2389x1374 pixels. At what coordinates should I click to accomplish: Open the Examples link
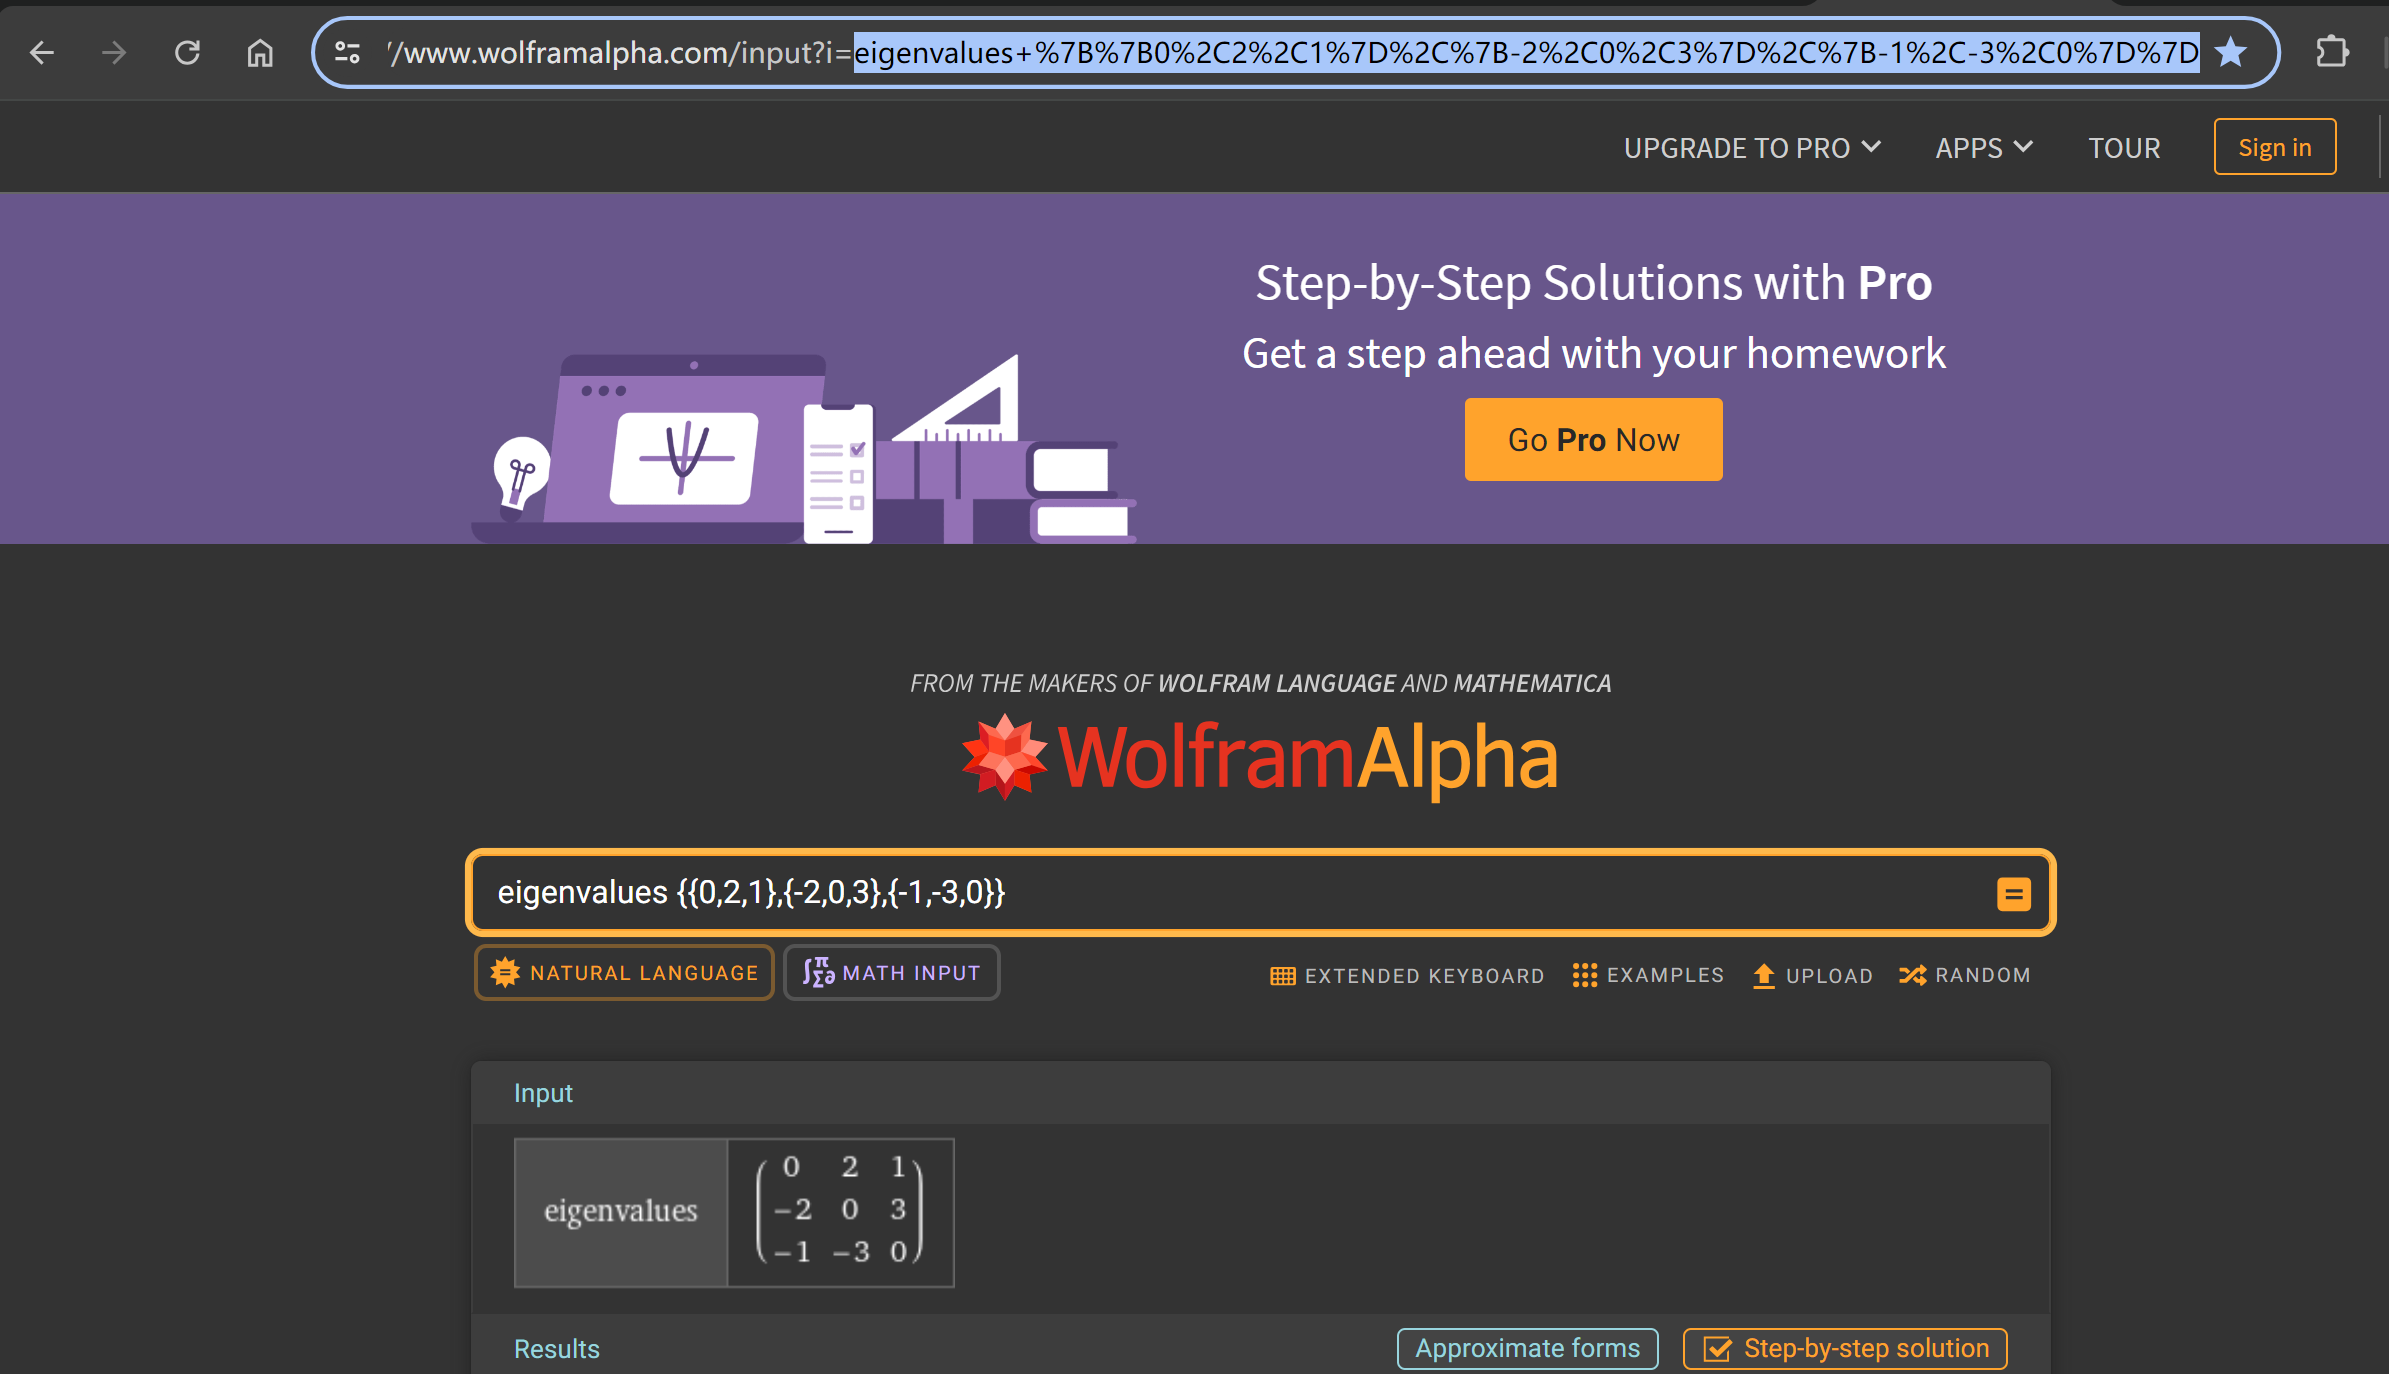1648,975
